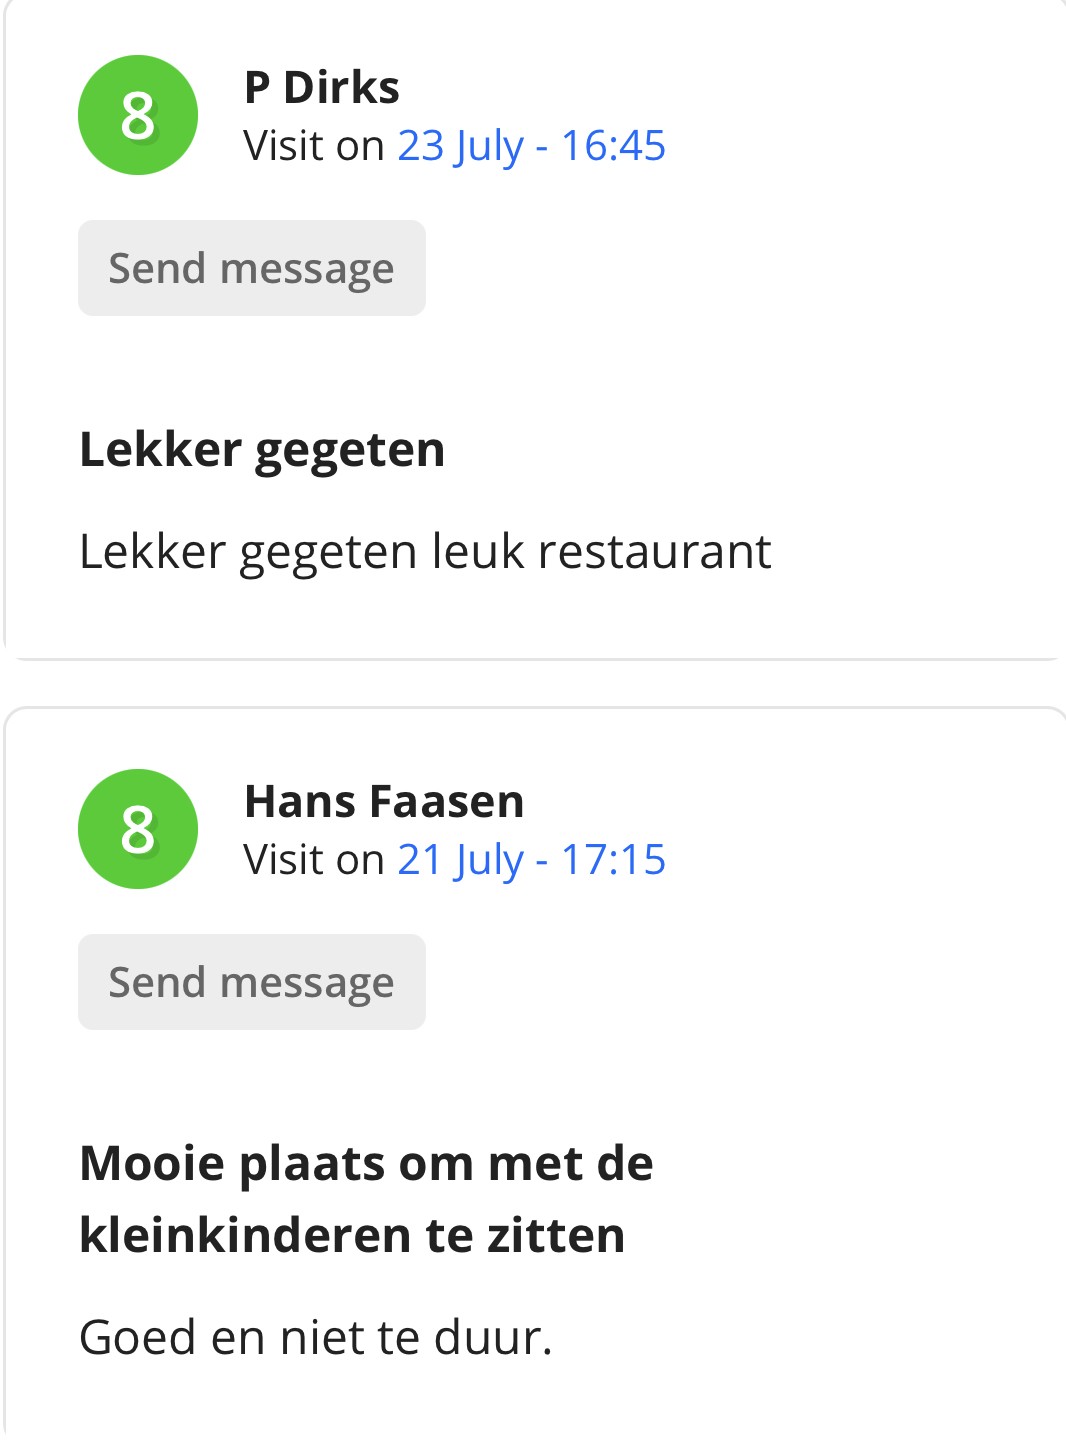Click the review text Lekker gegeten leuk restaurant
This screenshot has width=1066, height=1442.
(x=425, y=552)
